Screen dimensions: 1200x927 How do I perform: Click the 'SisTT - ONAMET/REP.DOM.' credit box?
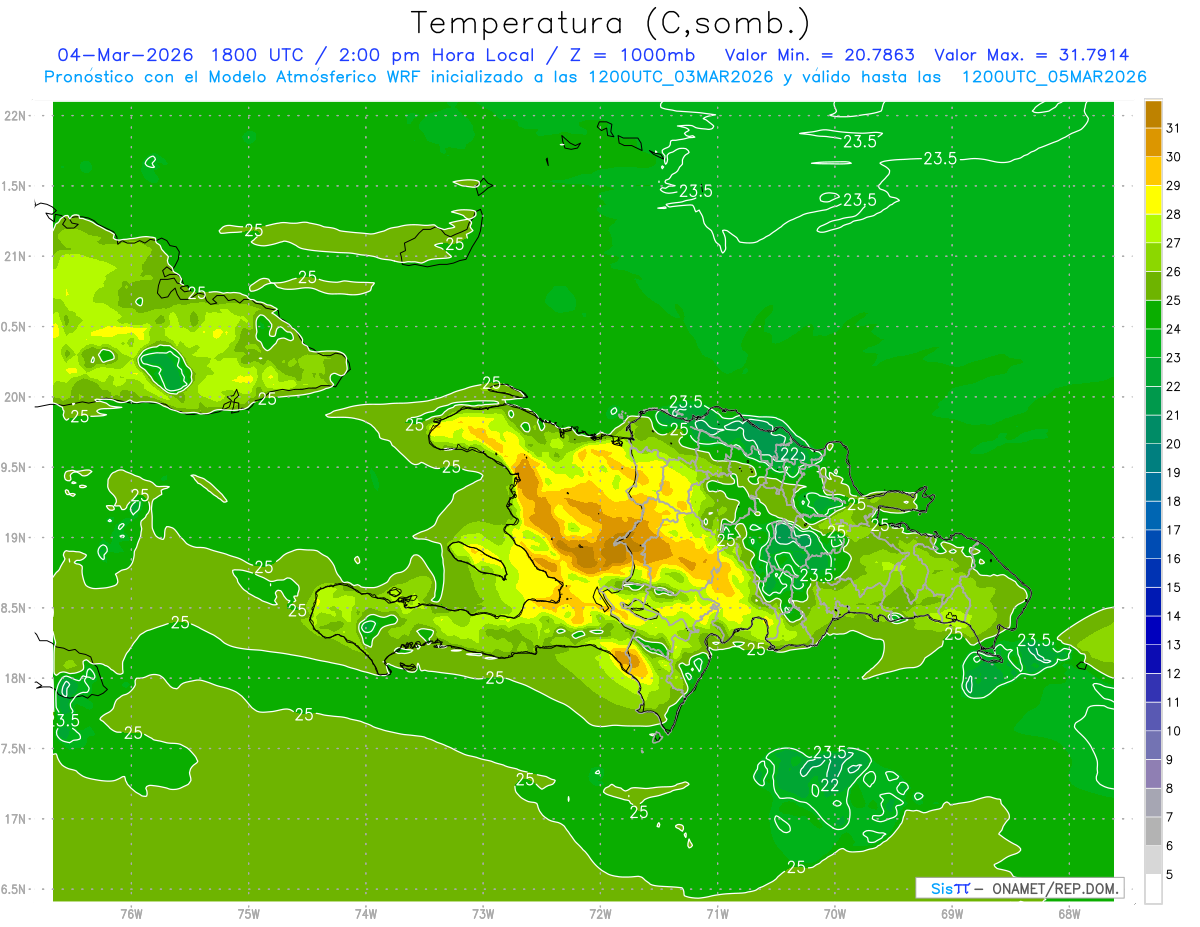click(1019, 888)
